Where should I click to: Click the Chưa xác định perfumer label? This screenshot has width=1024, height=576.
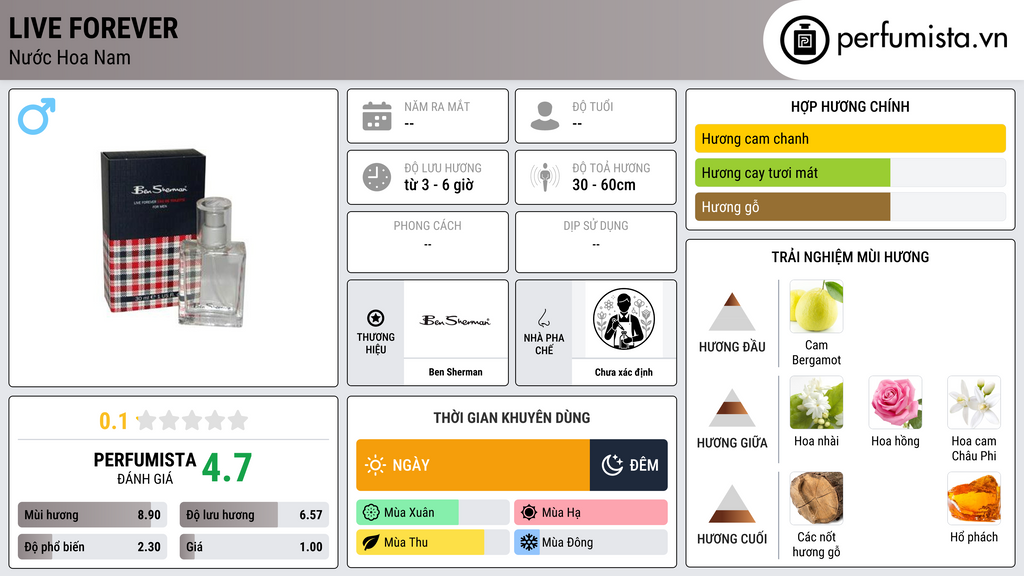pyautogui.click(x=623, y=372)
